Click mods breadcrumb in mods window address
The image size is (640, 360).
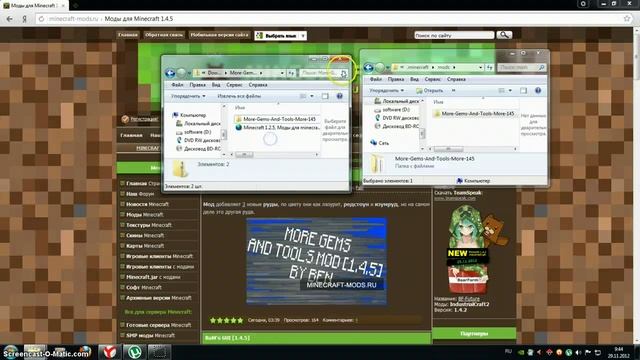click(x=444, y=67)
